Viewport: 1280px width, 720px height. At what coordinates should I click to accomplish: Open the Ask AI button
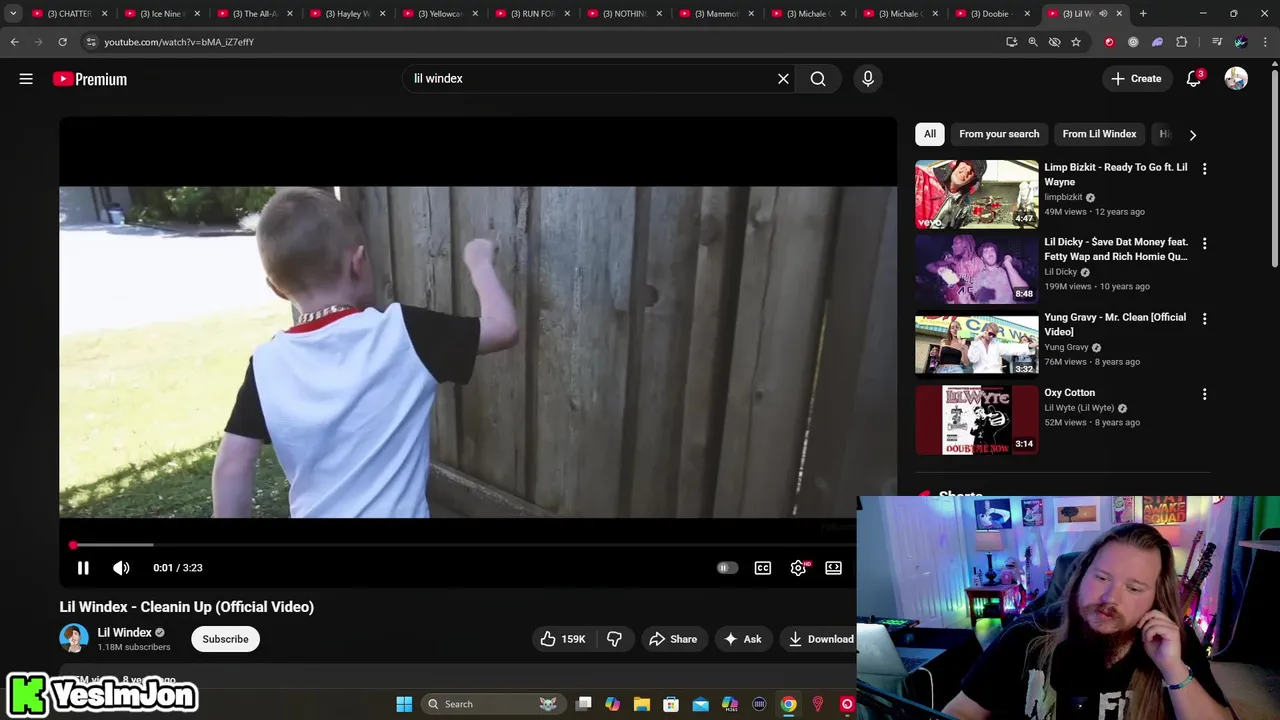(743, 639)
